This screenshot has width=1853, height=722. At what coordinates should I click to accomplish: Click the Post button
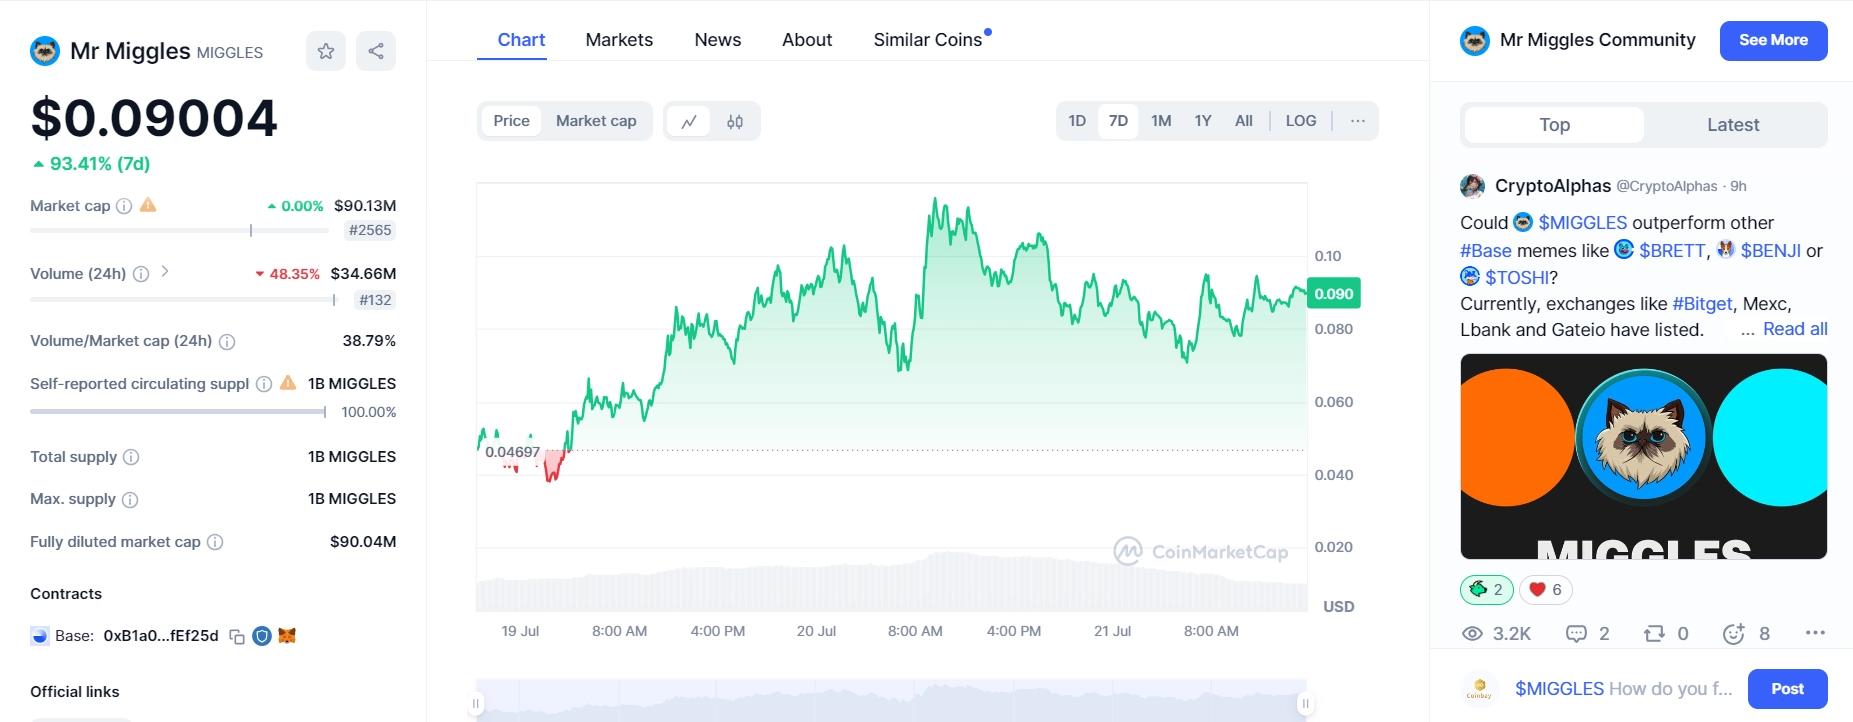[x=1788, y=689]
